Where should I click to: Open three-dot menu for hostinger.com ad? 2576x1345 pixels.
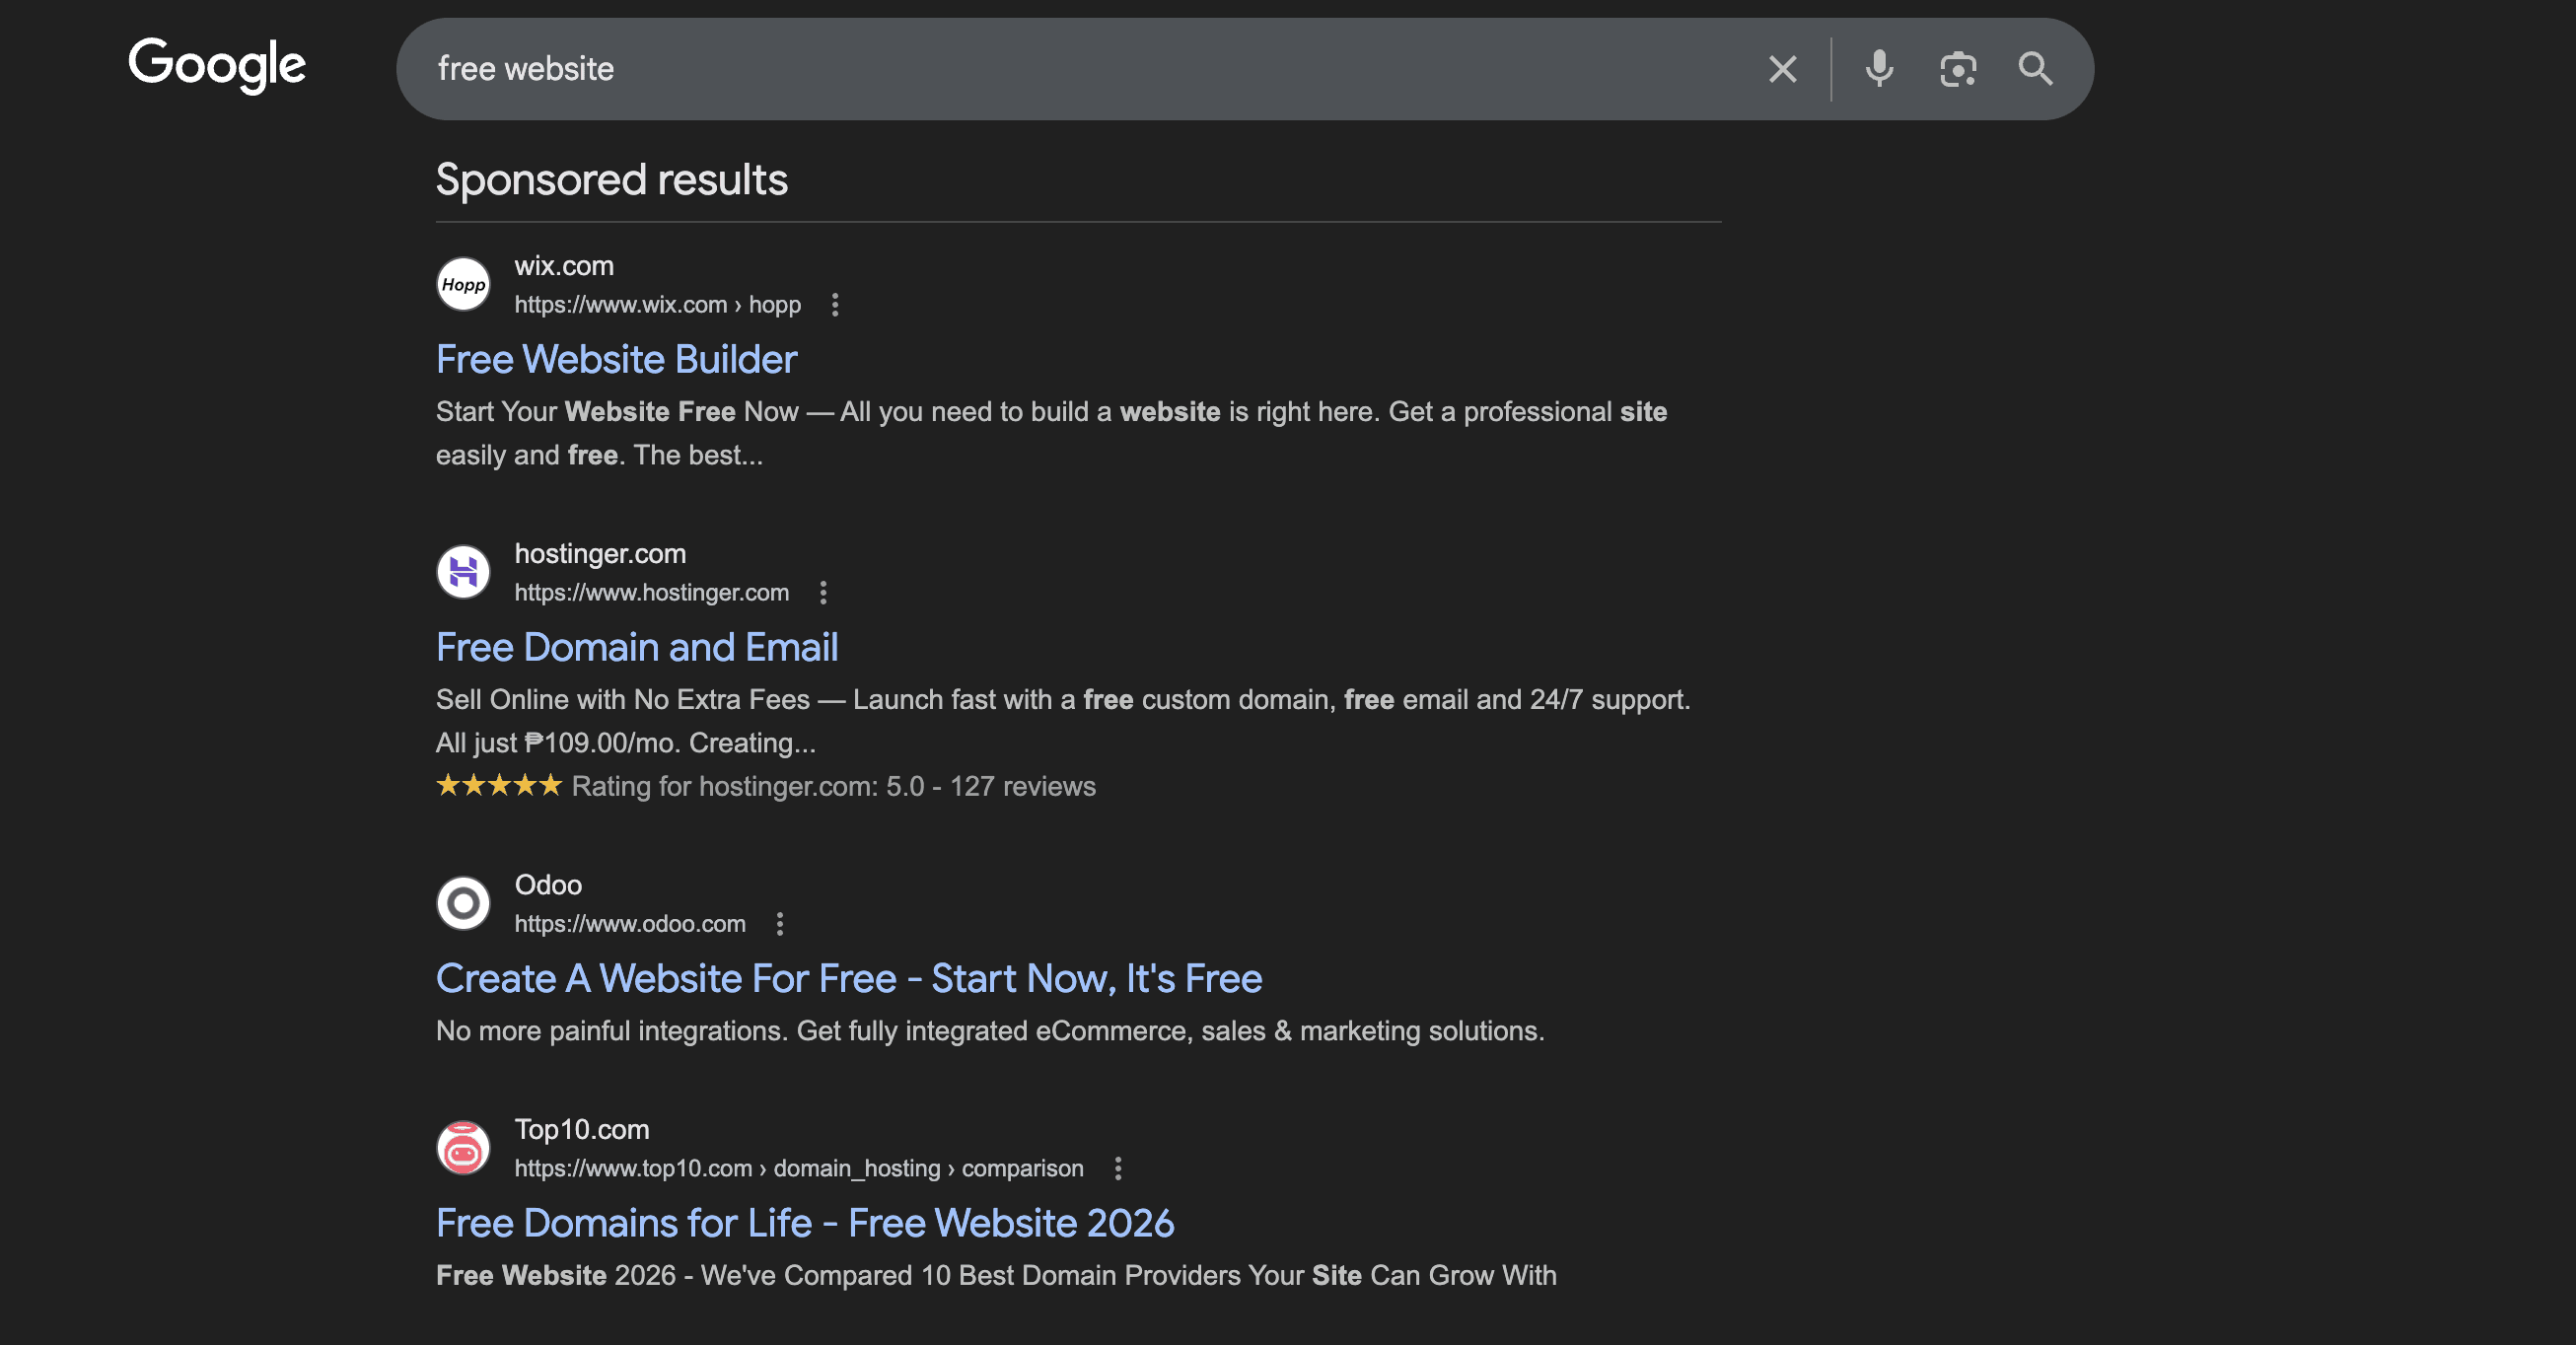tap(823, 593)
